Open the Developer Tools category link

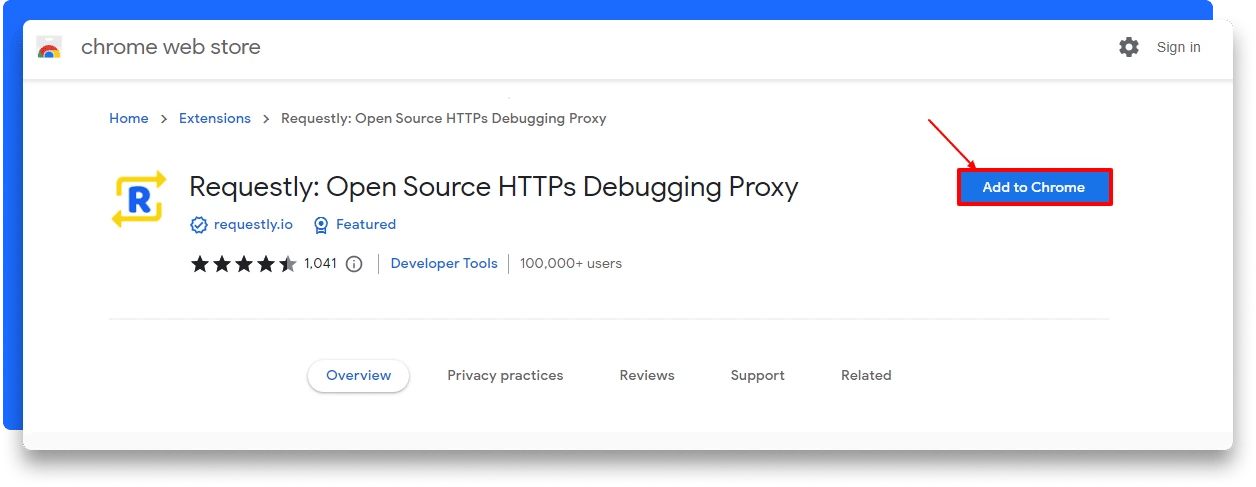pos(444,264)
